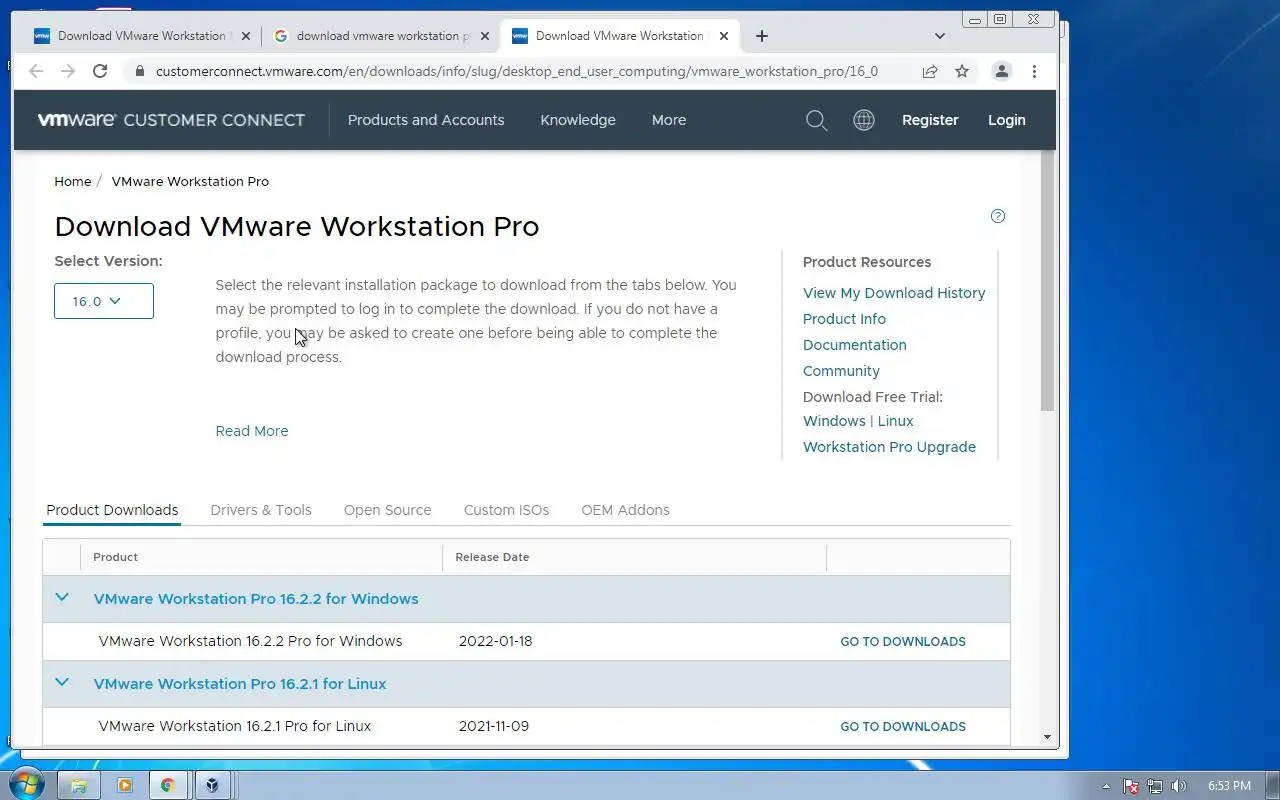Open the More menu in site header
Screen dimensions: 1280x800
click(x=669, y=120)
